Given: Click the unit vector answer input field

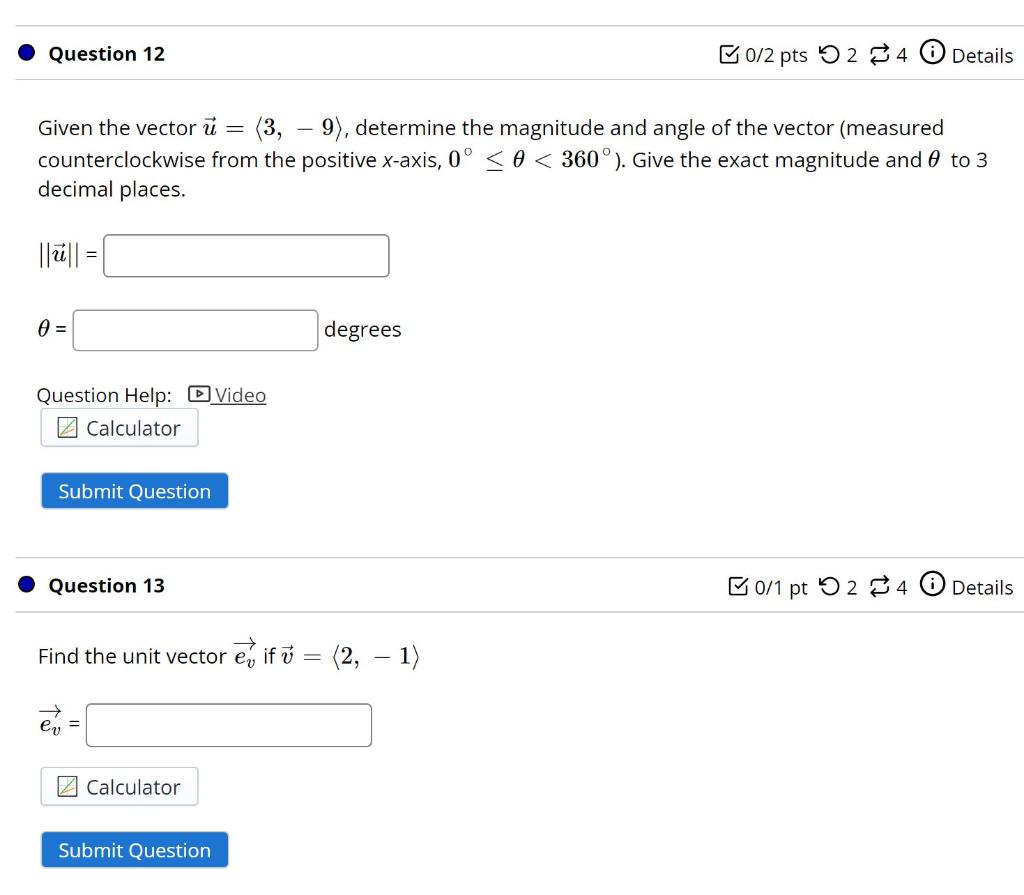Looking at the screenshot, I should pyautogui.click(x=228, y=724).
